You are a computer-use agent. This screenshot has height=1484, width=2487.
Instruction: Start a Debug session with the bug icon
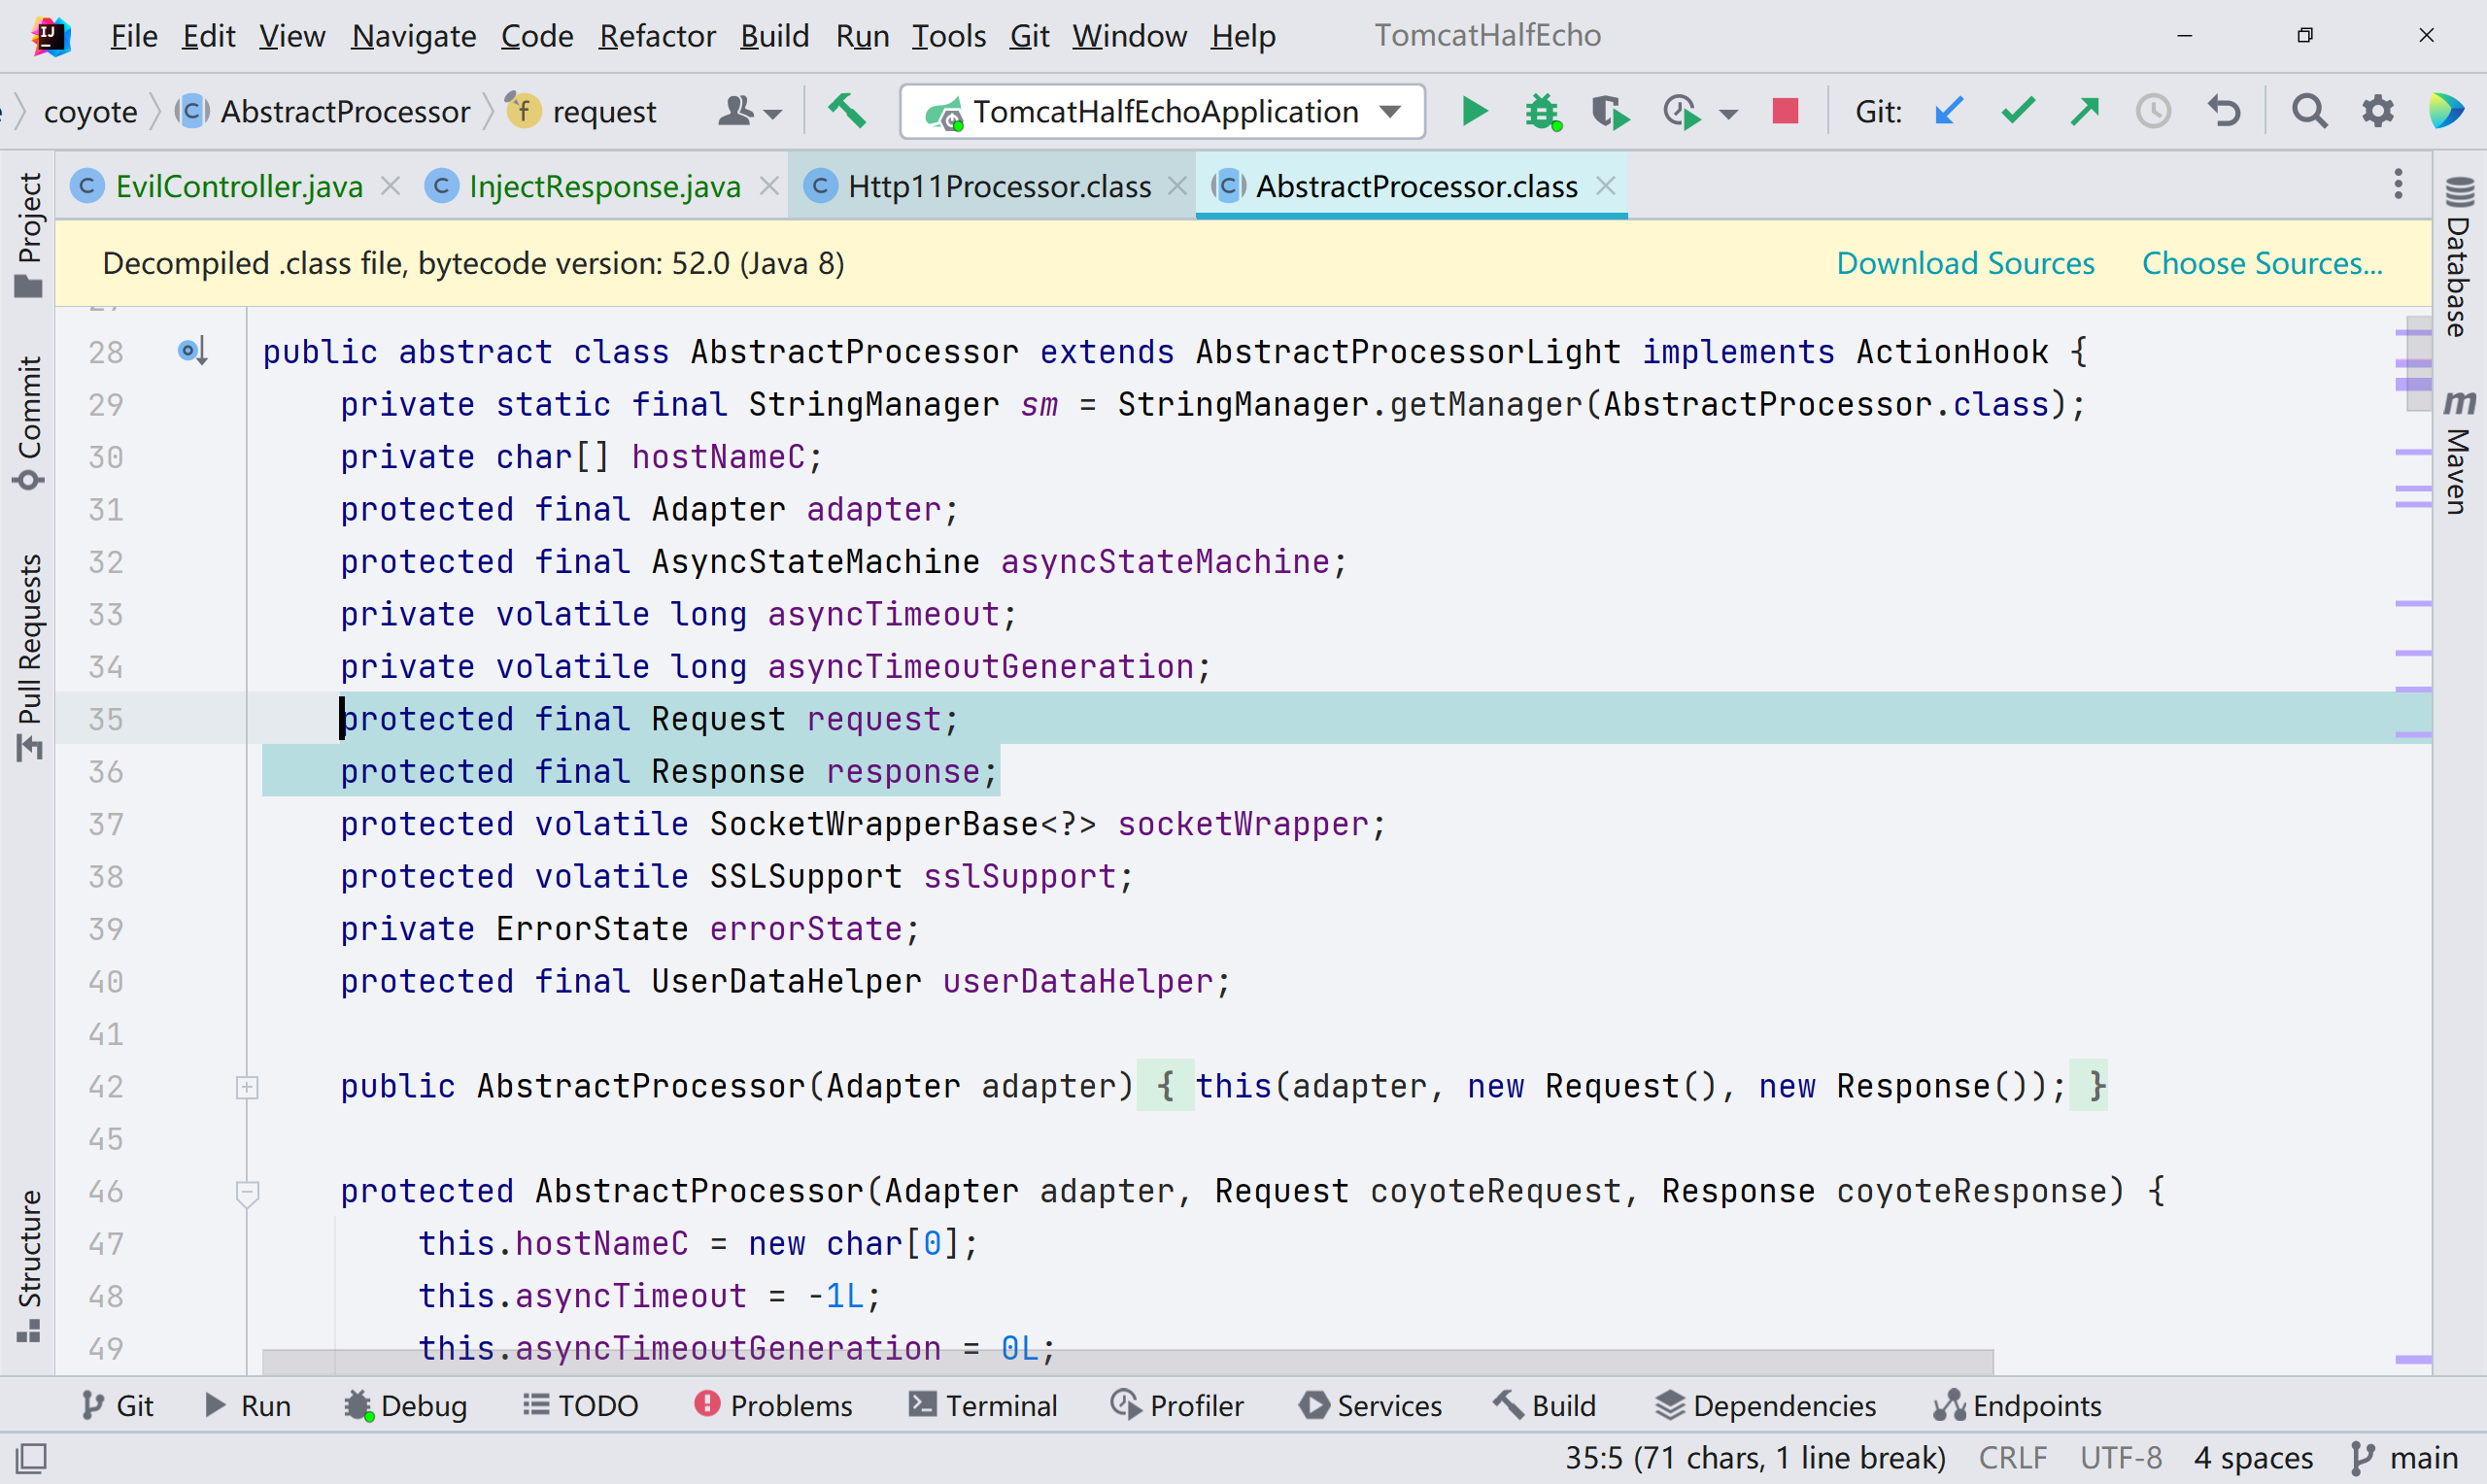coord(1541,111)
